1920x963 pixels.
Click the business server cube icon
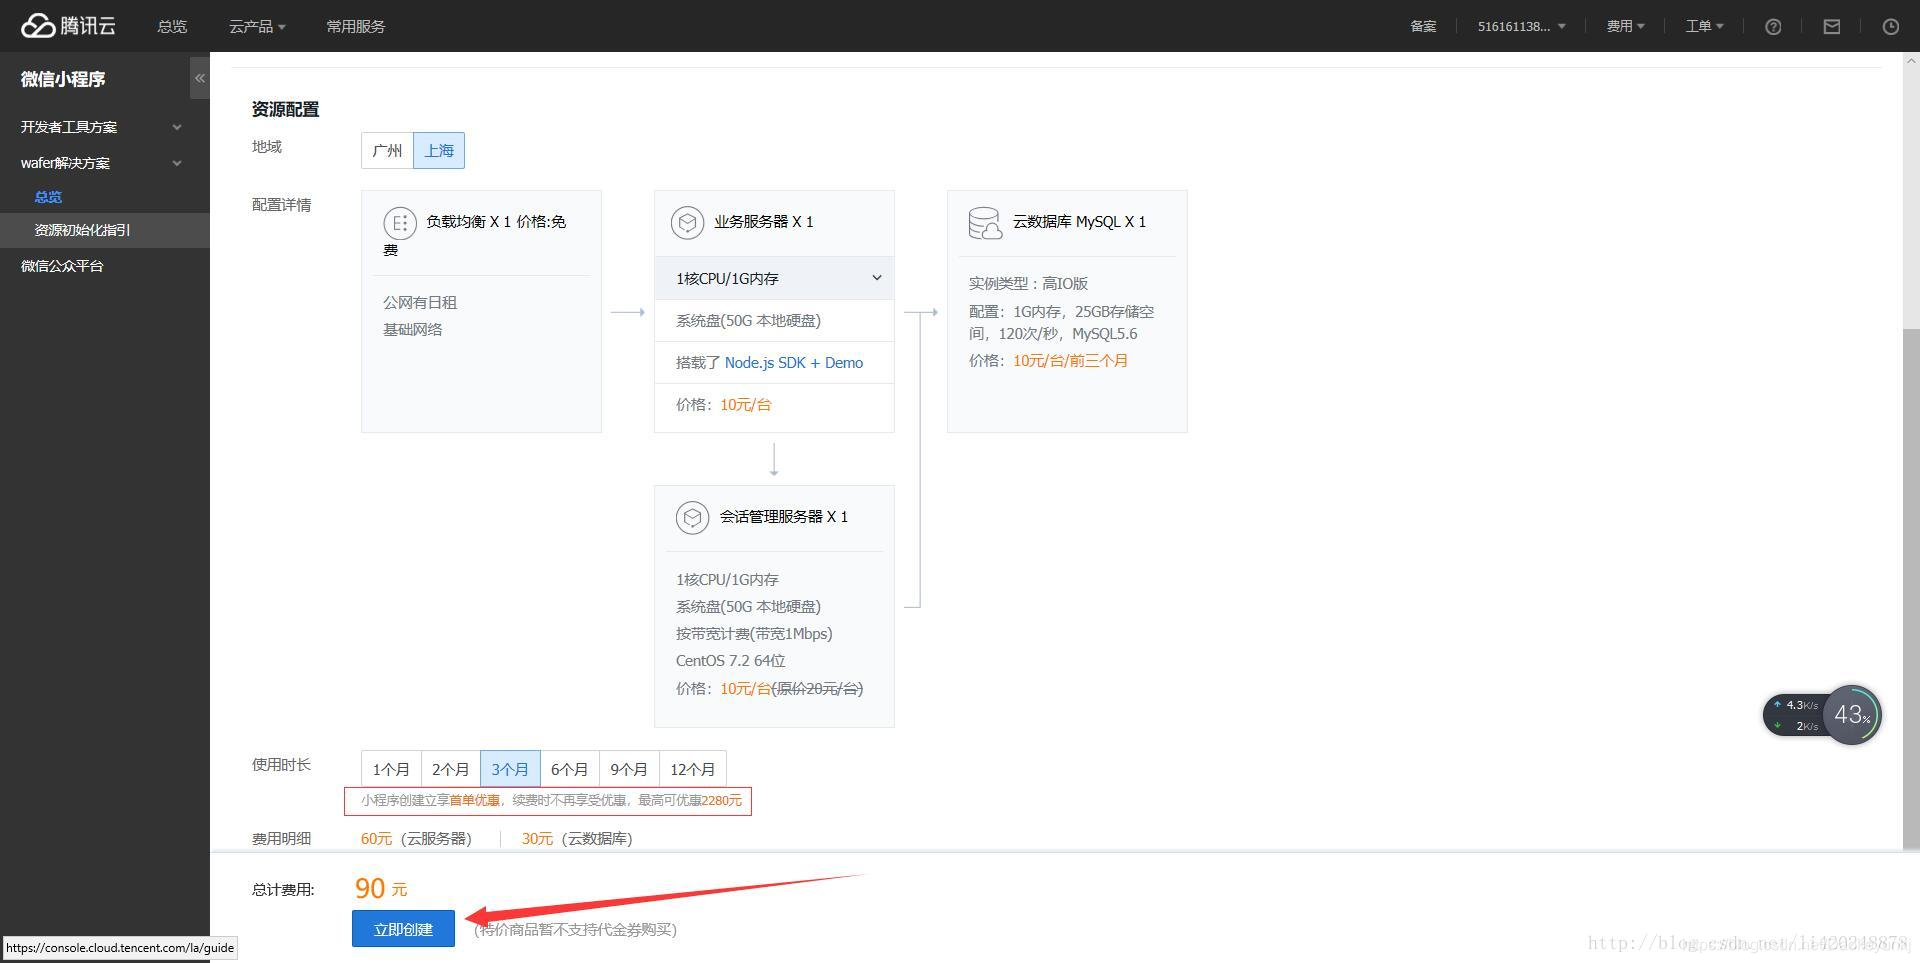click(687, 222)
